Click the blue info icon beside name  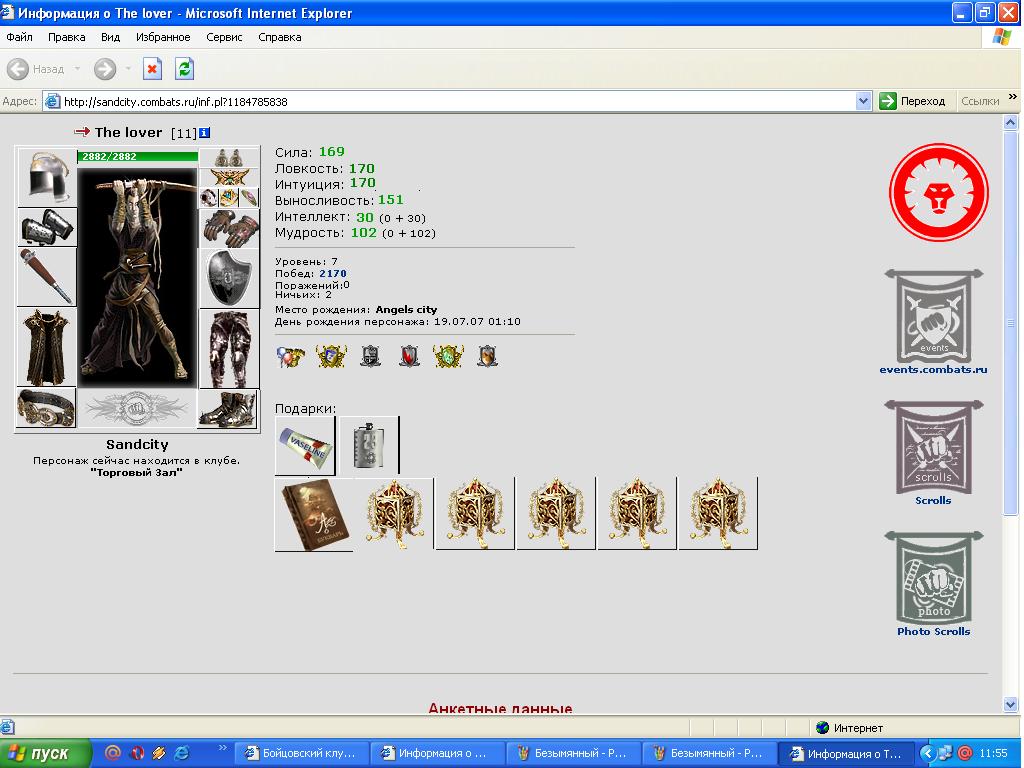pyautogui.click(x=204, y=133)
